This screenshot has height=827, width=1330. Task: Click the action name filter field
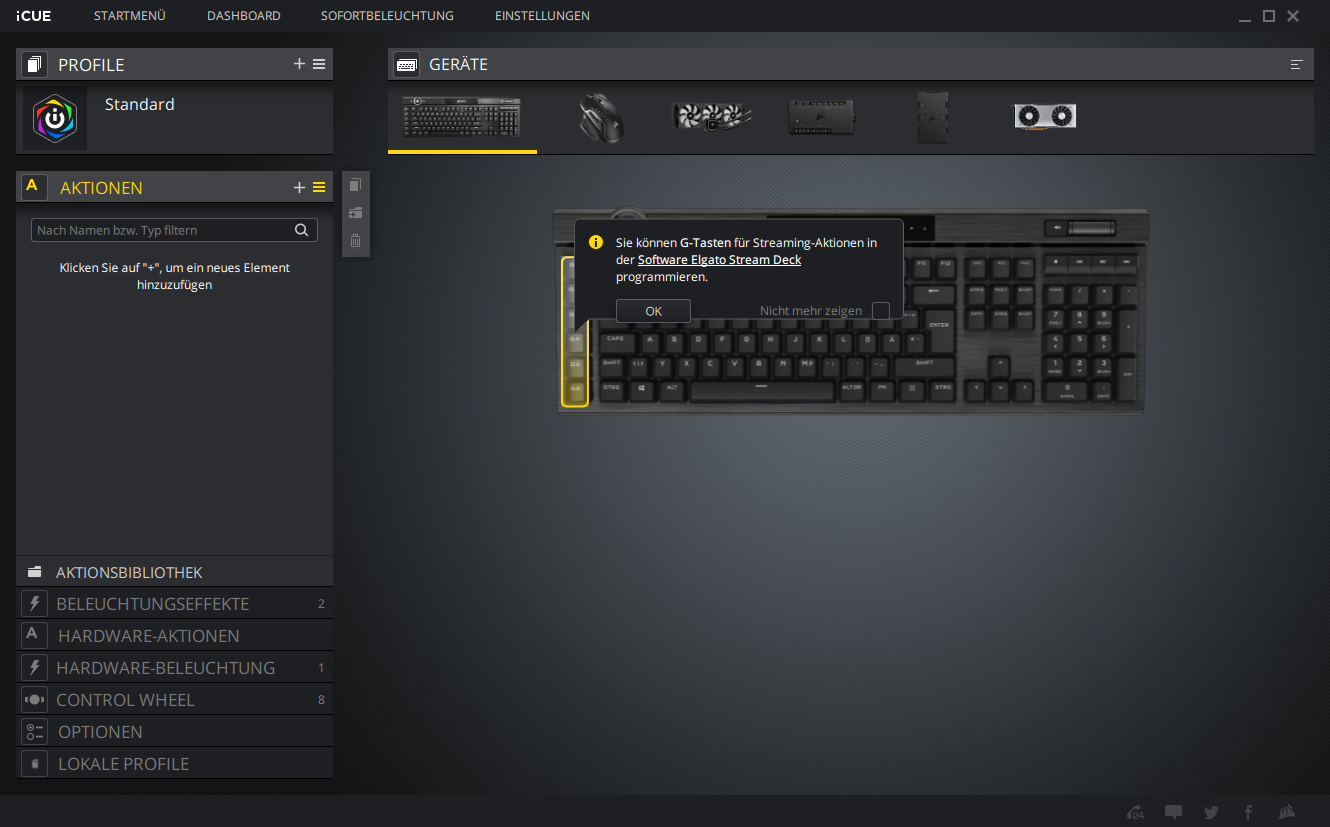[163, 230]
